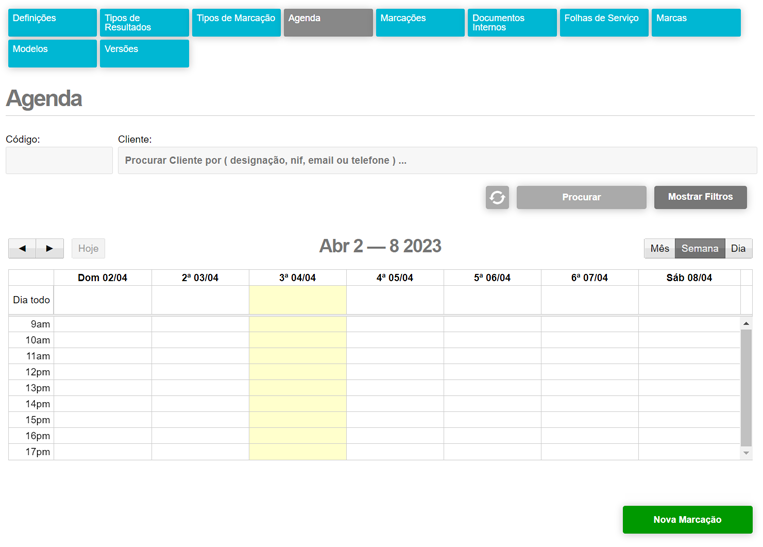
Task: Click the Cliente search field
Action: [437, 160]
